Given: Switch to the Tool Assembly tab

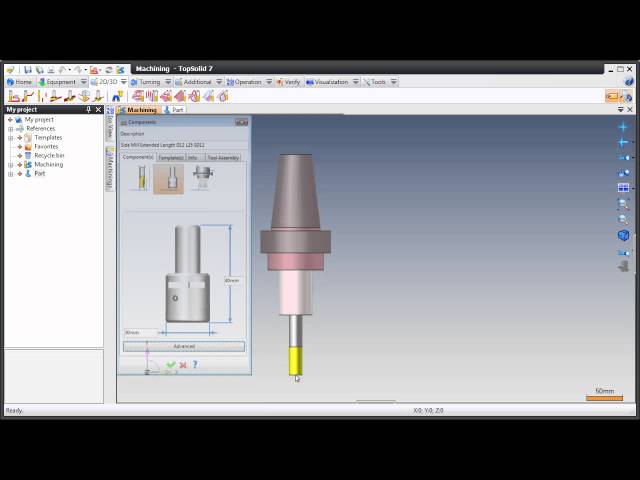Looking at the screenshot, I should click(223, 157).
